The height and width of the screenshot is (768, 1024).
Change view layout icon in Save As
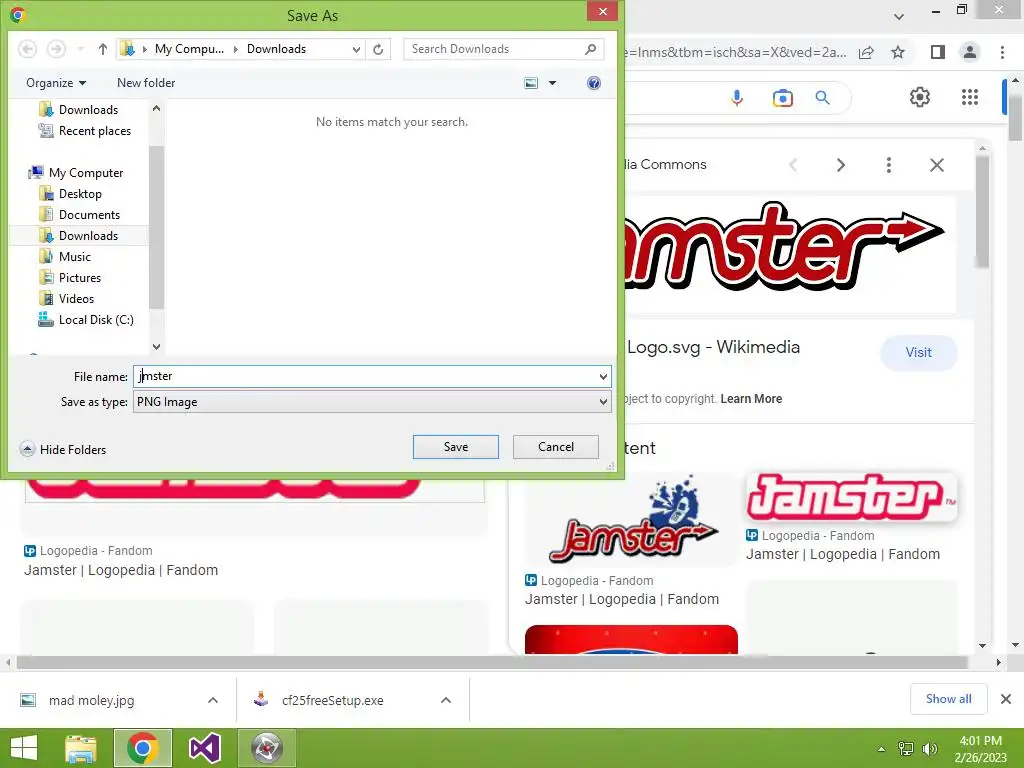tap(532, 83)
